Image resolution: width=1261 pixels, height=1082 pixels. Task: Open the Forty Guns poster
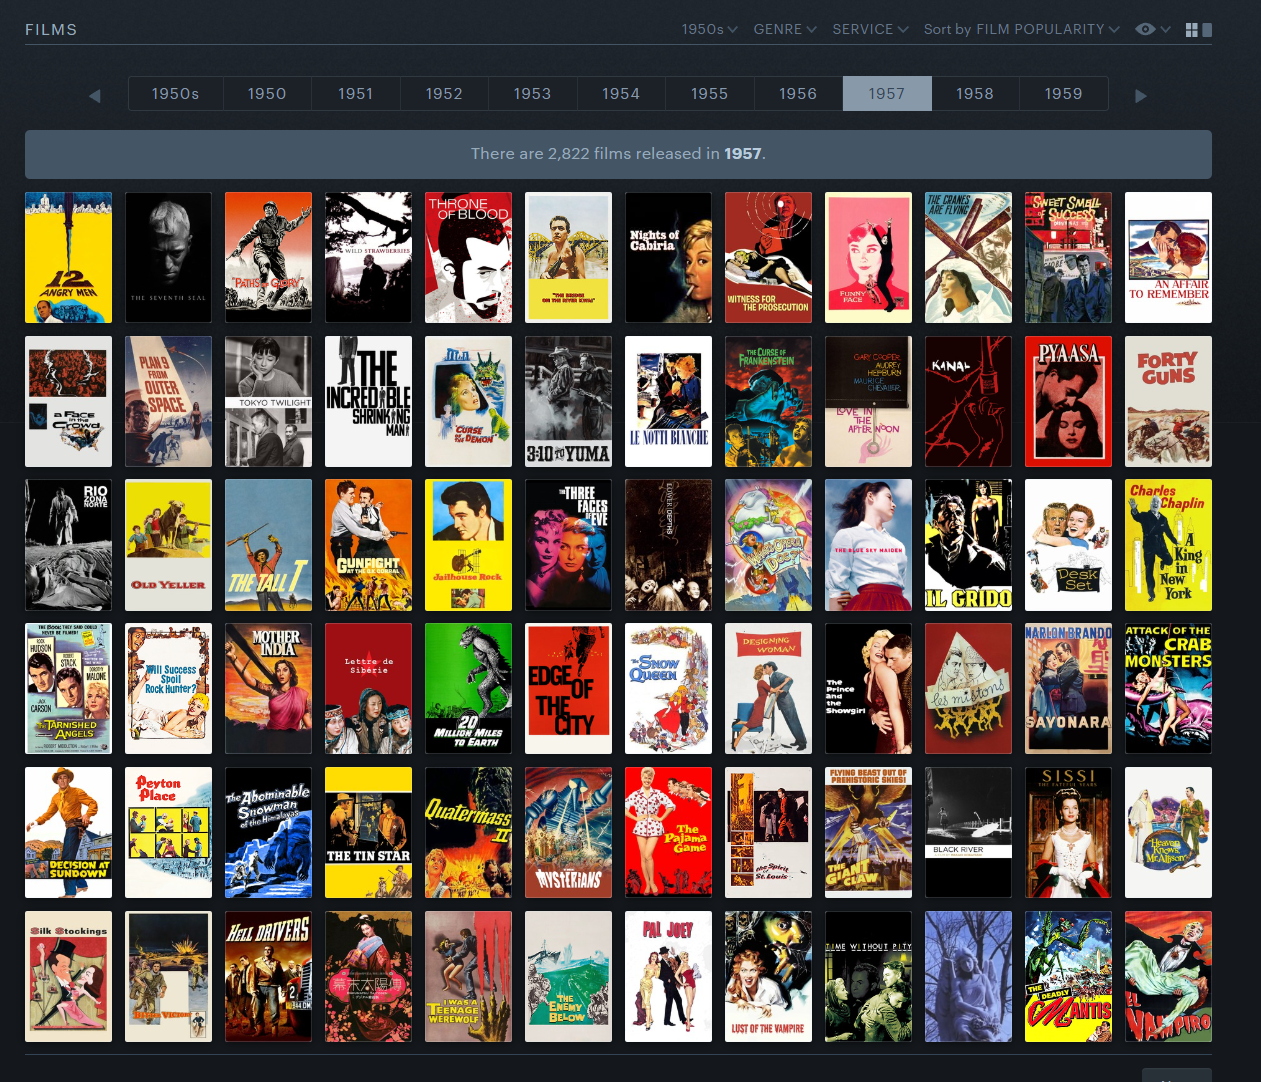[1168, 401]
